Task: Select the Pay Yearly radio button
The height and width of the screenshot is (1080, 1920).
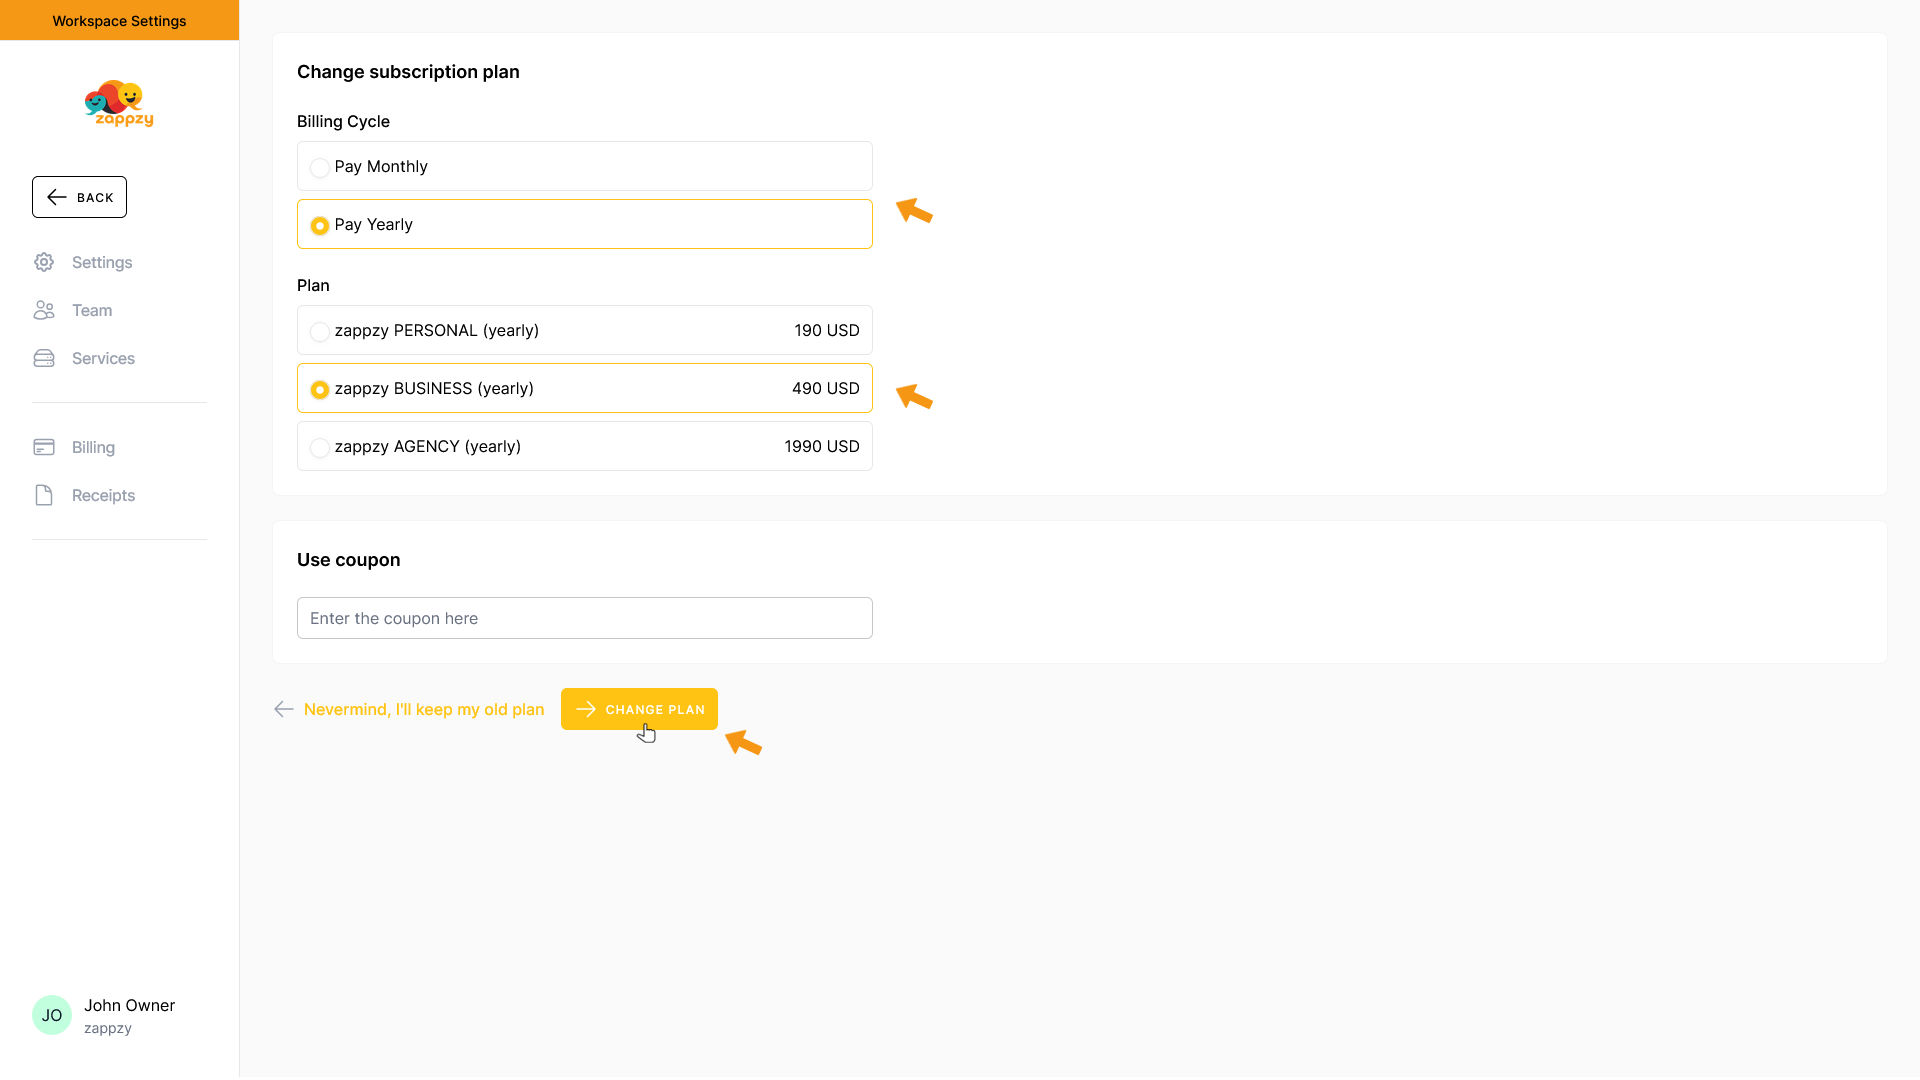Action: click(320, 225)
